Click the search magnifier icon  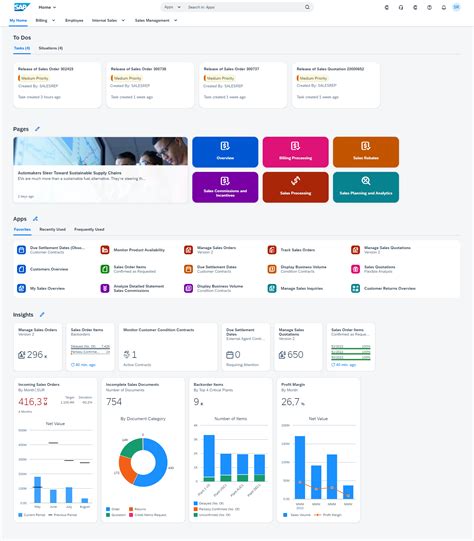click(x=307, y=7)
